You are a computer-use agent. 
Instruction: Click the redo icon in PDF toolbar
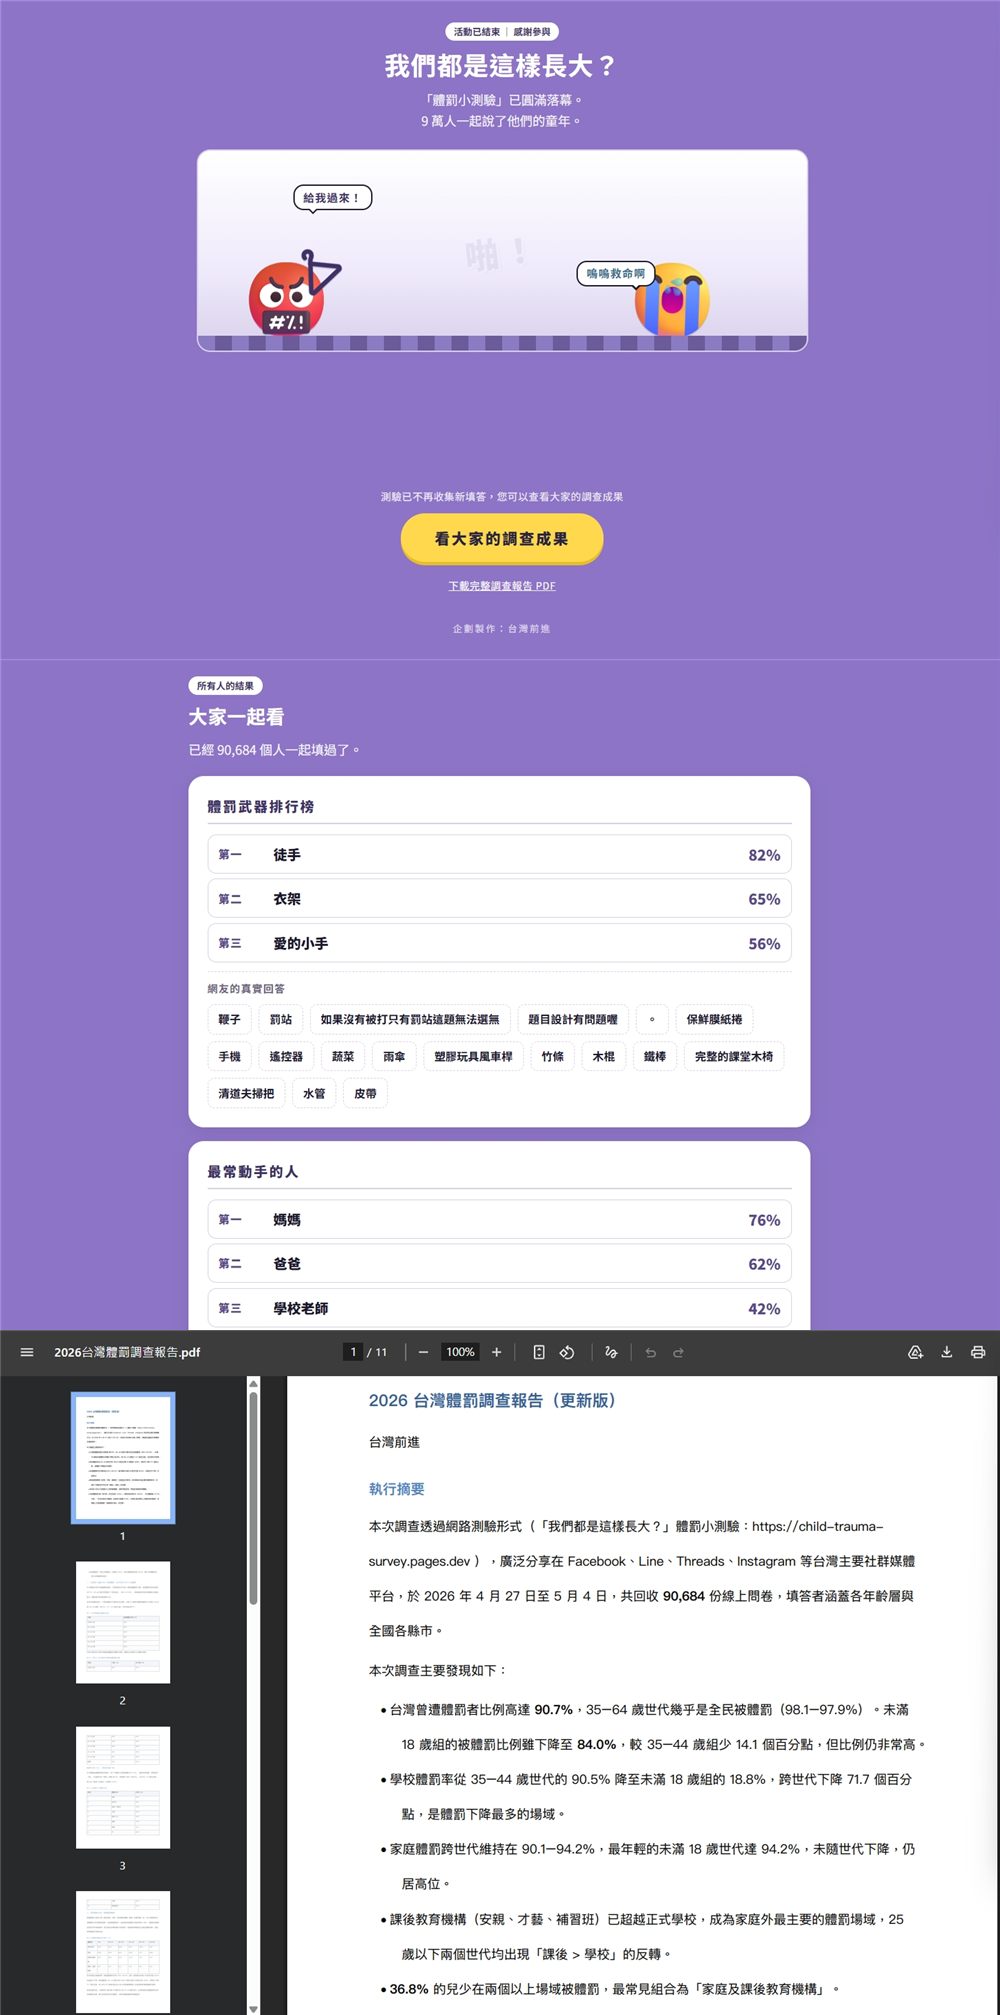(678, 1352)
